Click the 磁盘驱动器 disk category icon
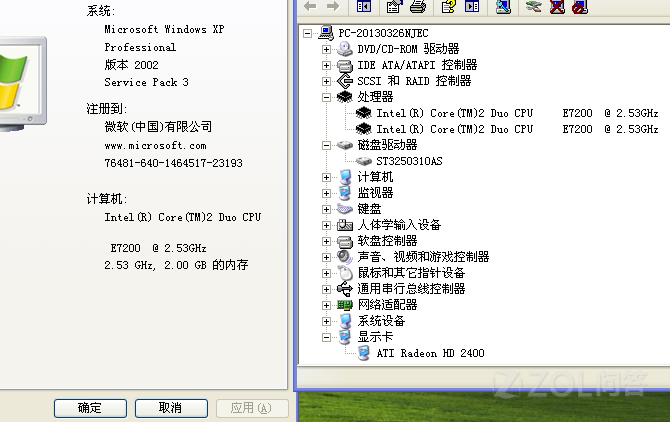 344,145
